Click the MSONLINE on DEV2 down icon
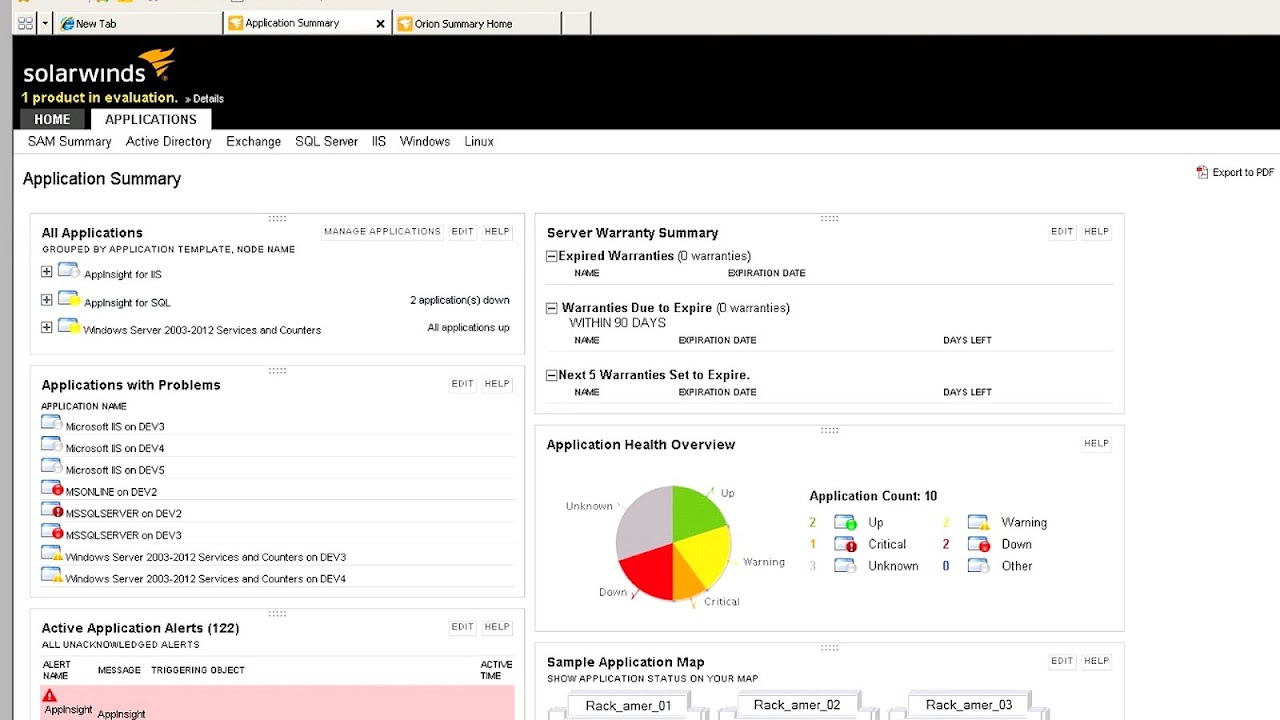 [52, 489]
